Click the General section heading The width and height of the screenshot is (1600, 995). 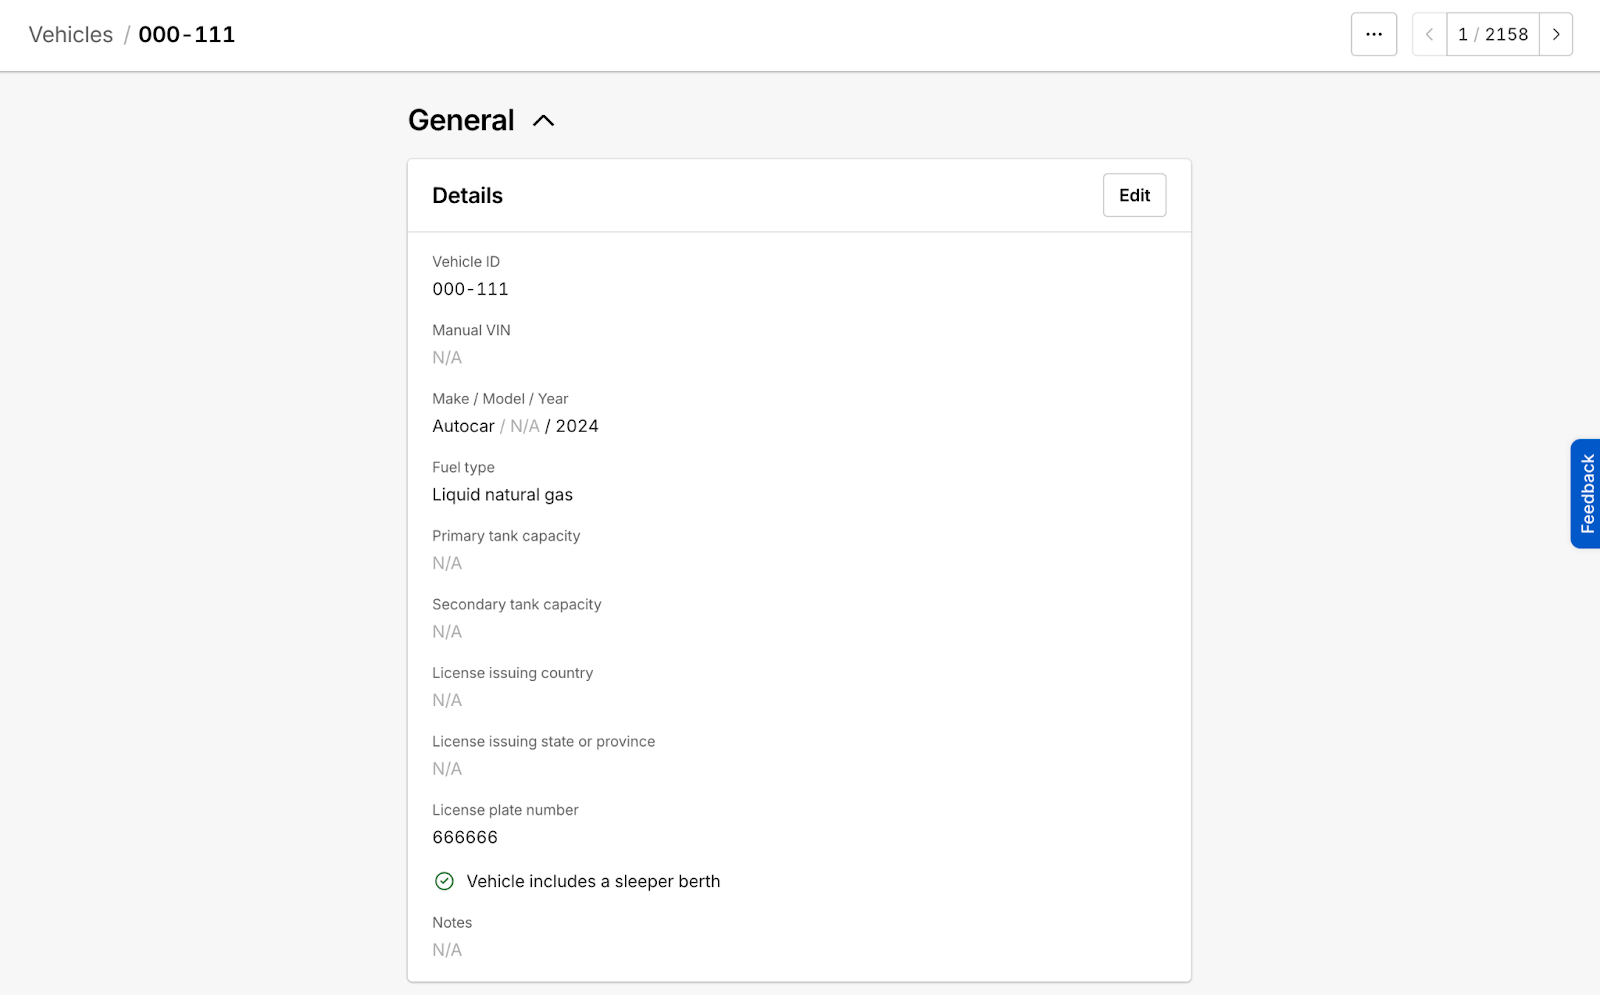461,120
